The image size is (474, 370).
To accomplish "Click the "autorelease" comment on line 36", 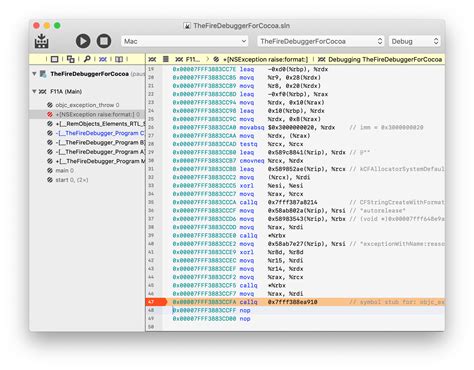I will click(377, 211).
